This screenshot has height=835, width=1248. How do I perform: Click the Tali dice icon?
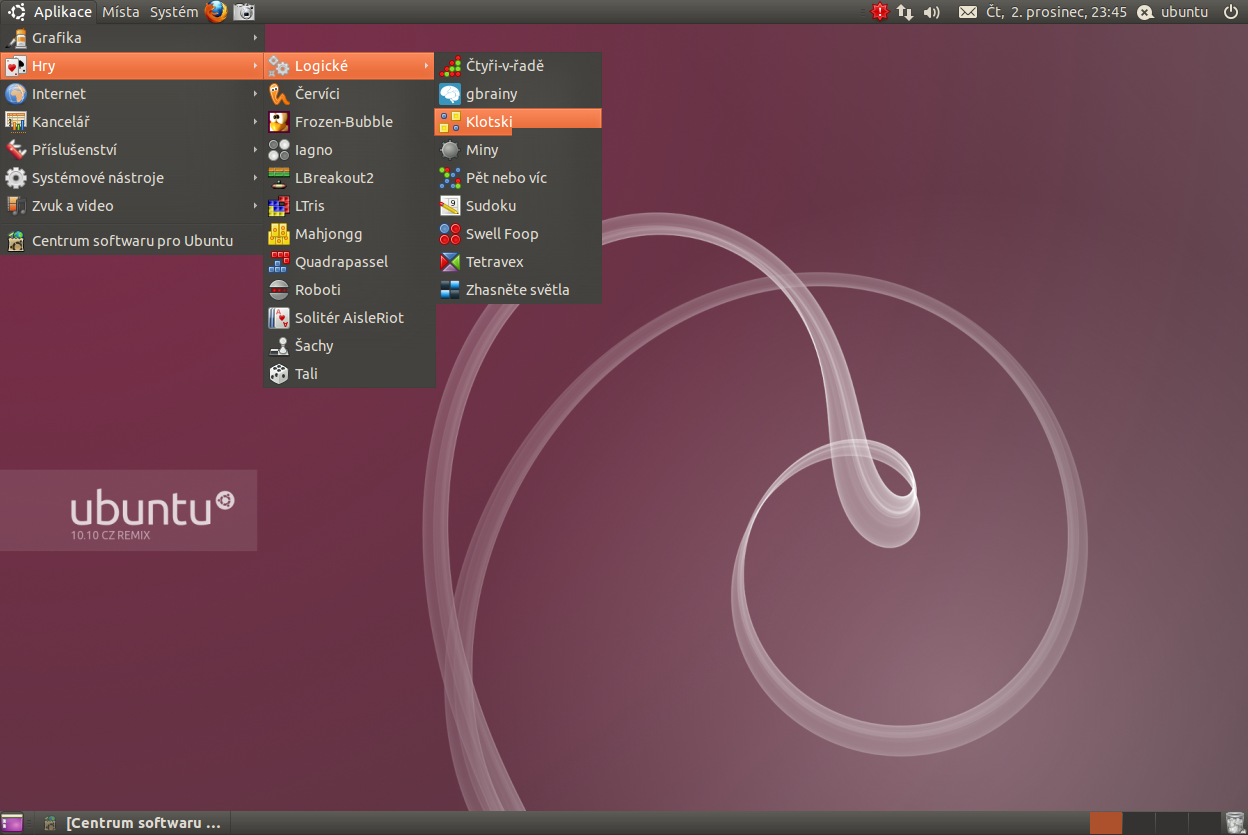pyautogui.click(x=279, y=374)
